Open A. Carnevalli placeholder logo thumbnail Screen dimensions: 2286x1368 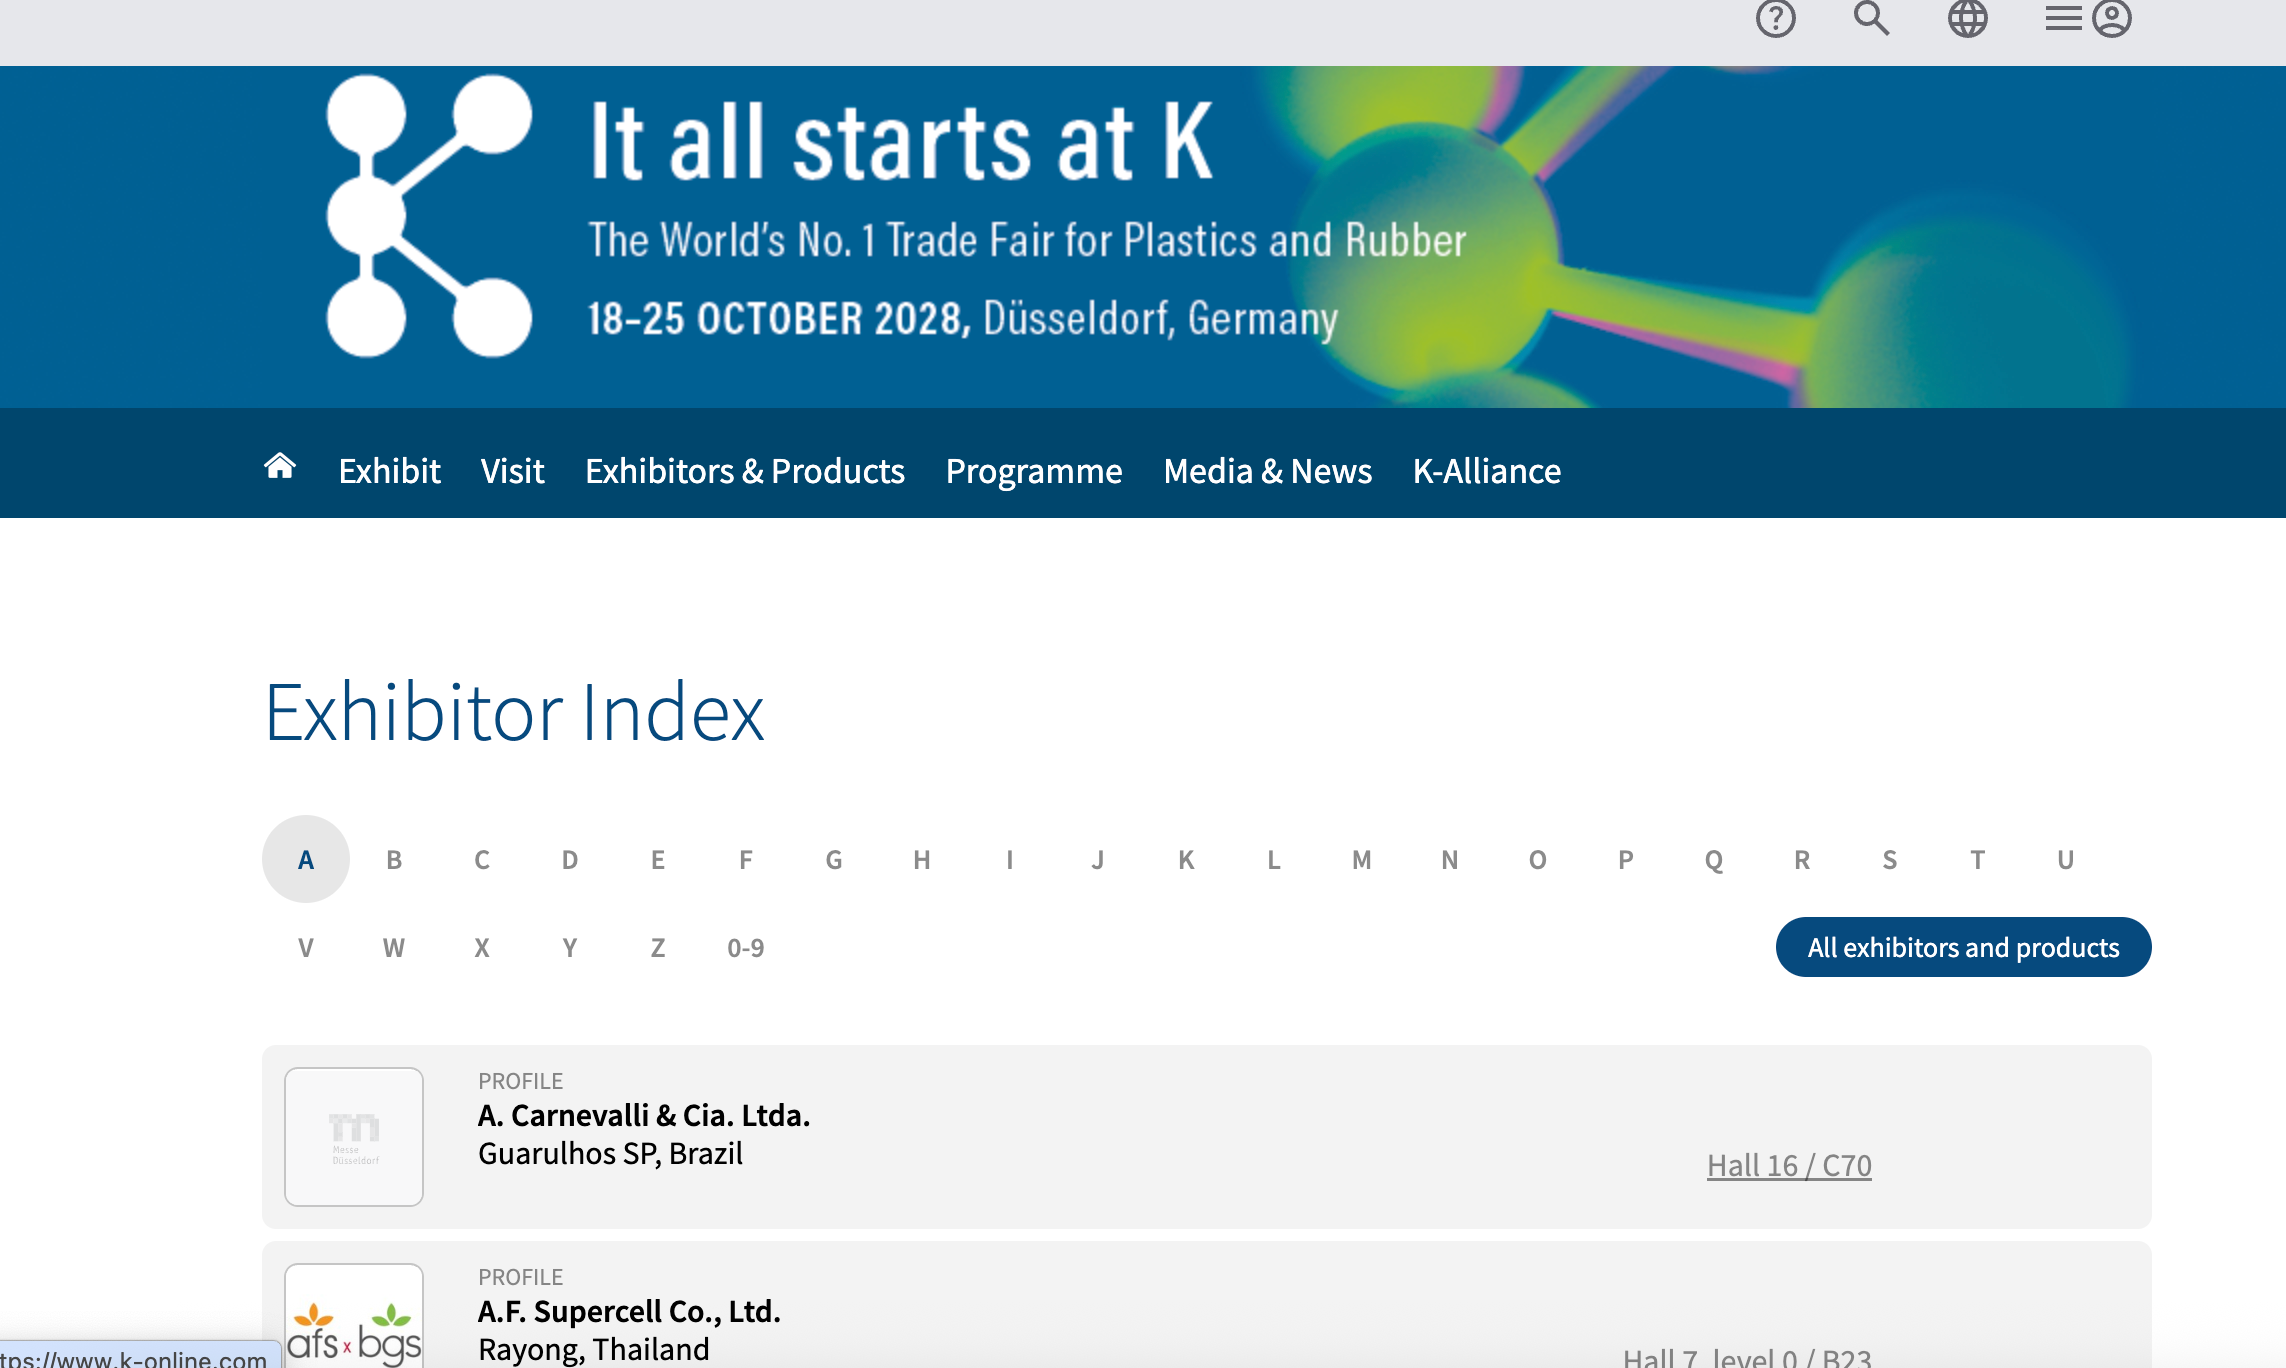coord(354,1137)
